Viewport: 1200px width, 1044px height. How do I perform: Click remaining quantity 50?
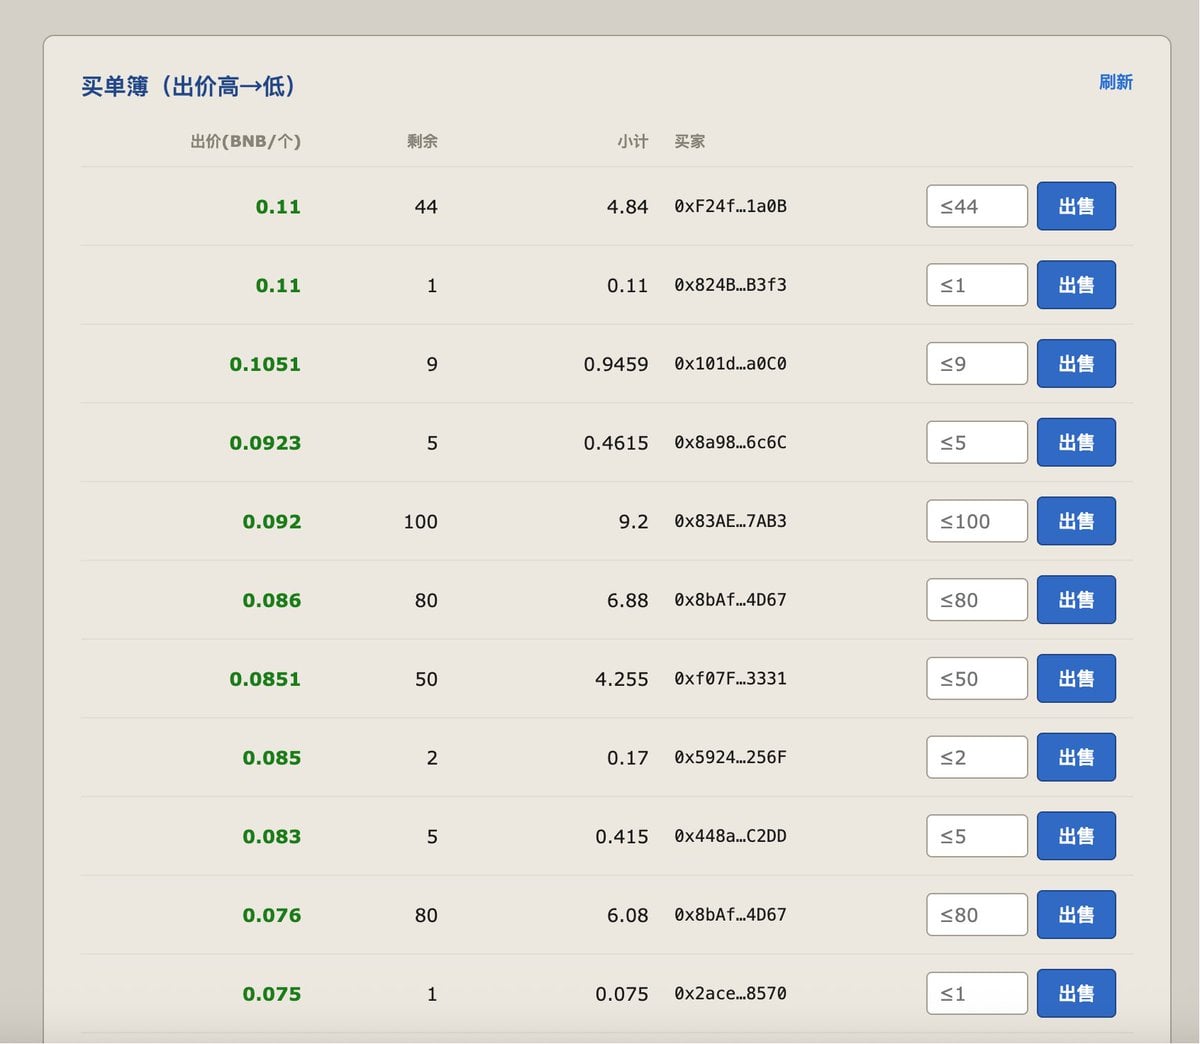tap(426, 679)
